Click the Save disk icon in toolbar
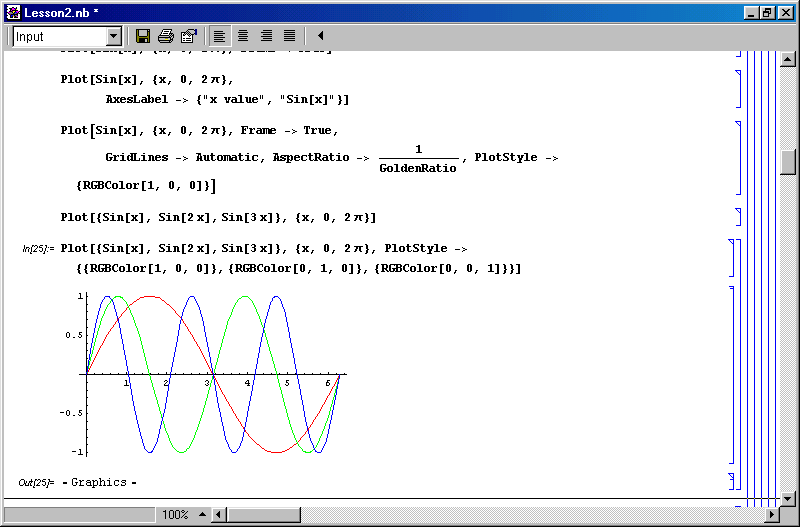The height and width of the screenshot is (527, 800). 143,36
